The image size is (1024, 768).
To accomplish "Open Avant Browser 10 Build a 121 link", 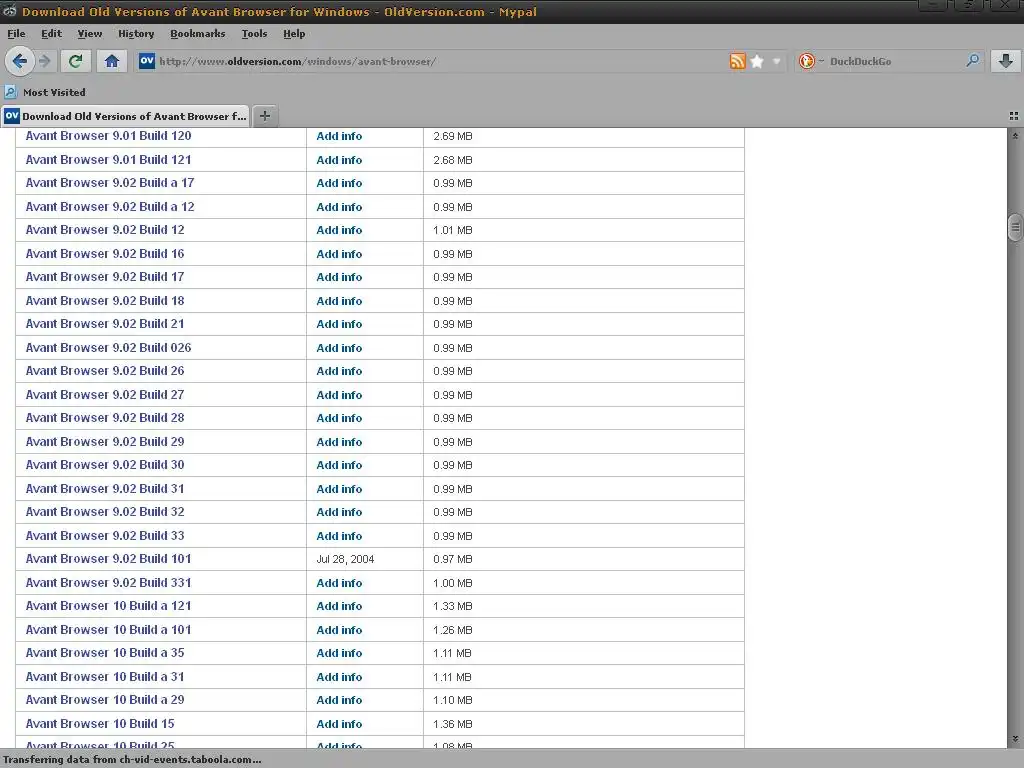I will [108, 606].
